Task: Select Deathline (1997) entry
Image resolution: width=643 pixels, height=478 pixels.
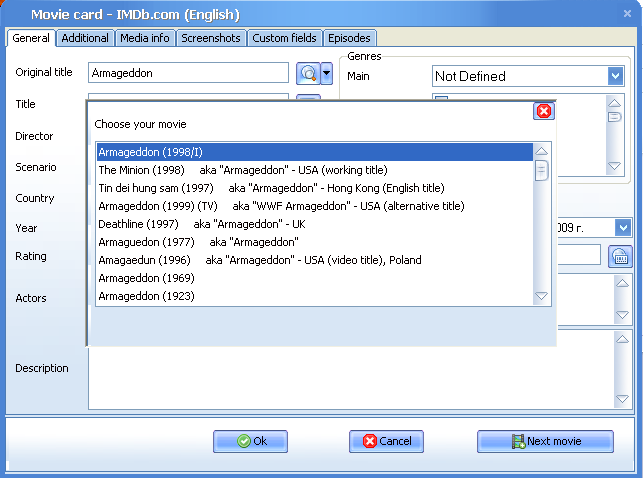Action: click(x=315, y=224)
